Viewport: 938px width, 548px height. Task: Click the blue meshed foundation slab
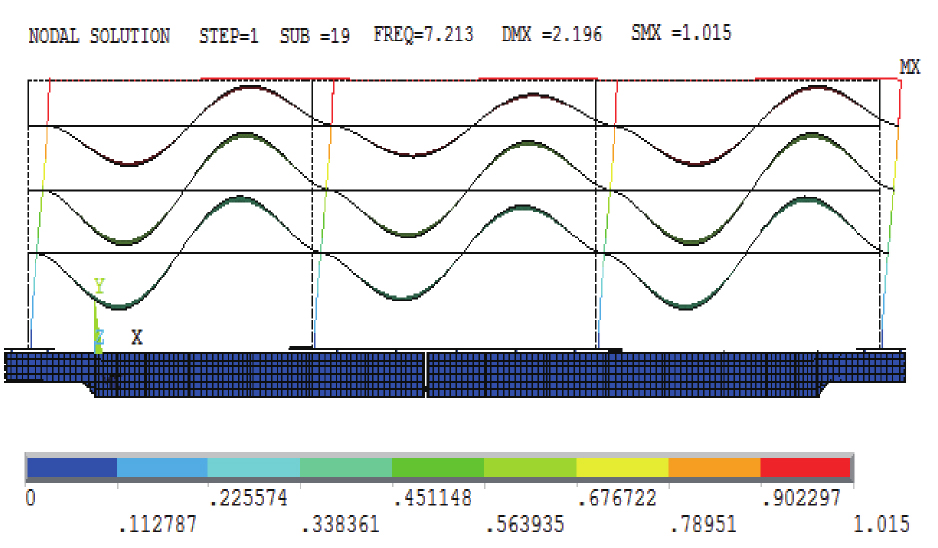455,374
